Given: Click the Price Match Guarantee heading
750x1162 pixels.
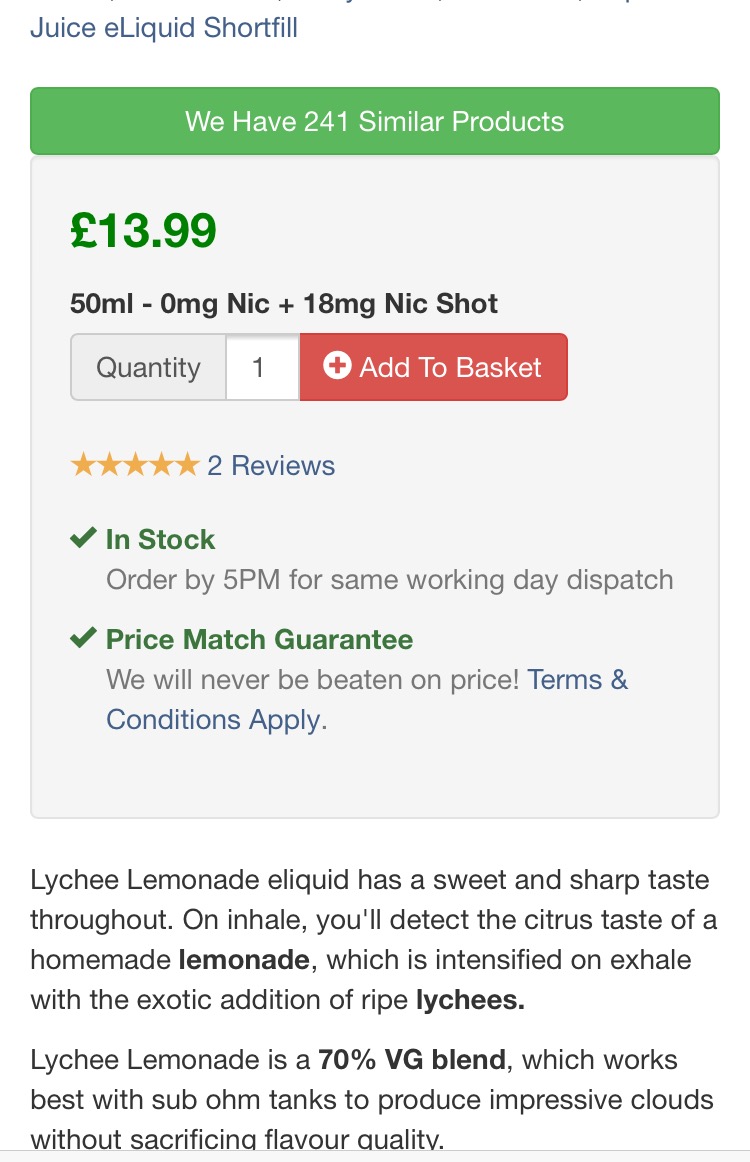Looking at the screenshot, I should (259, 639).
